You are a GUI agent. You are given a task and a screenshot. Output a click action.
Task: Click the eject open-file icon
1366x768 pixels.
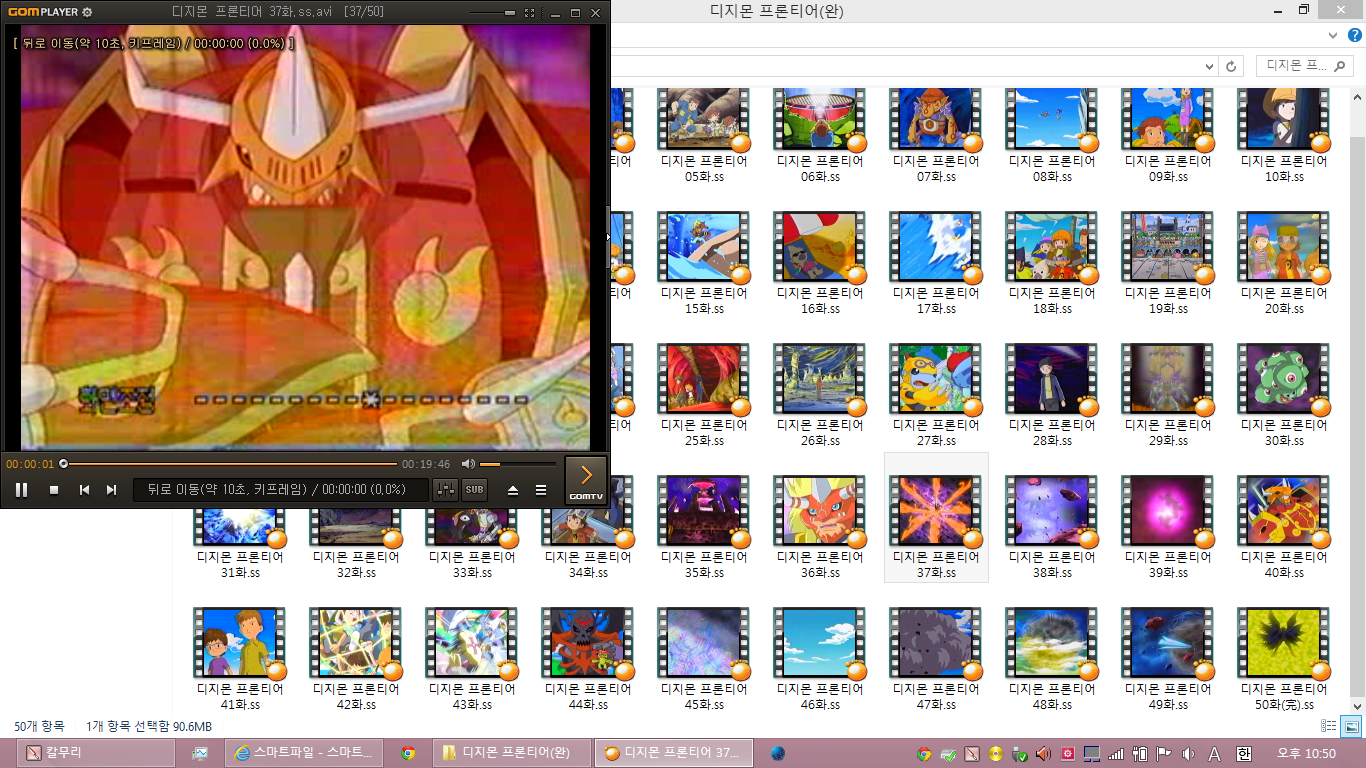coord(513,490)
